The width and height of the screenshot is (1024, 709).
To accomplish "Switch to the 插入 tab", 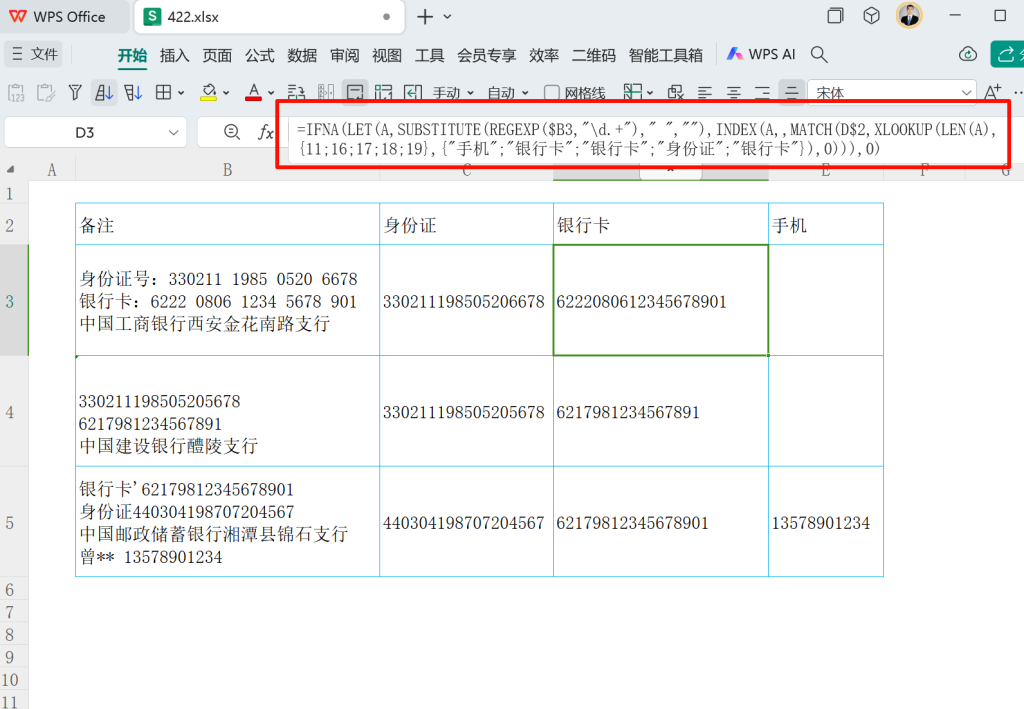I will click(x=174, y=55).
